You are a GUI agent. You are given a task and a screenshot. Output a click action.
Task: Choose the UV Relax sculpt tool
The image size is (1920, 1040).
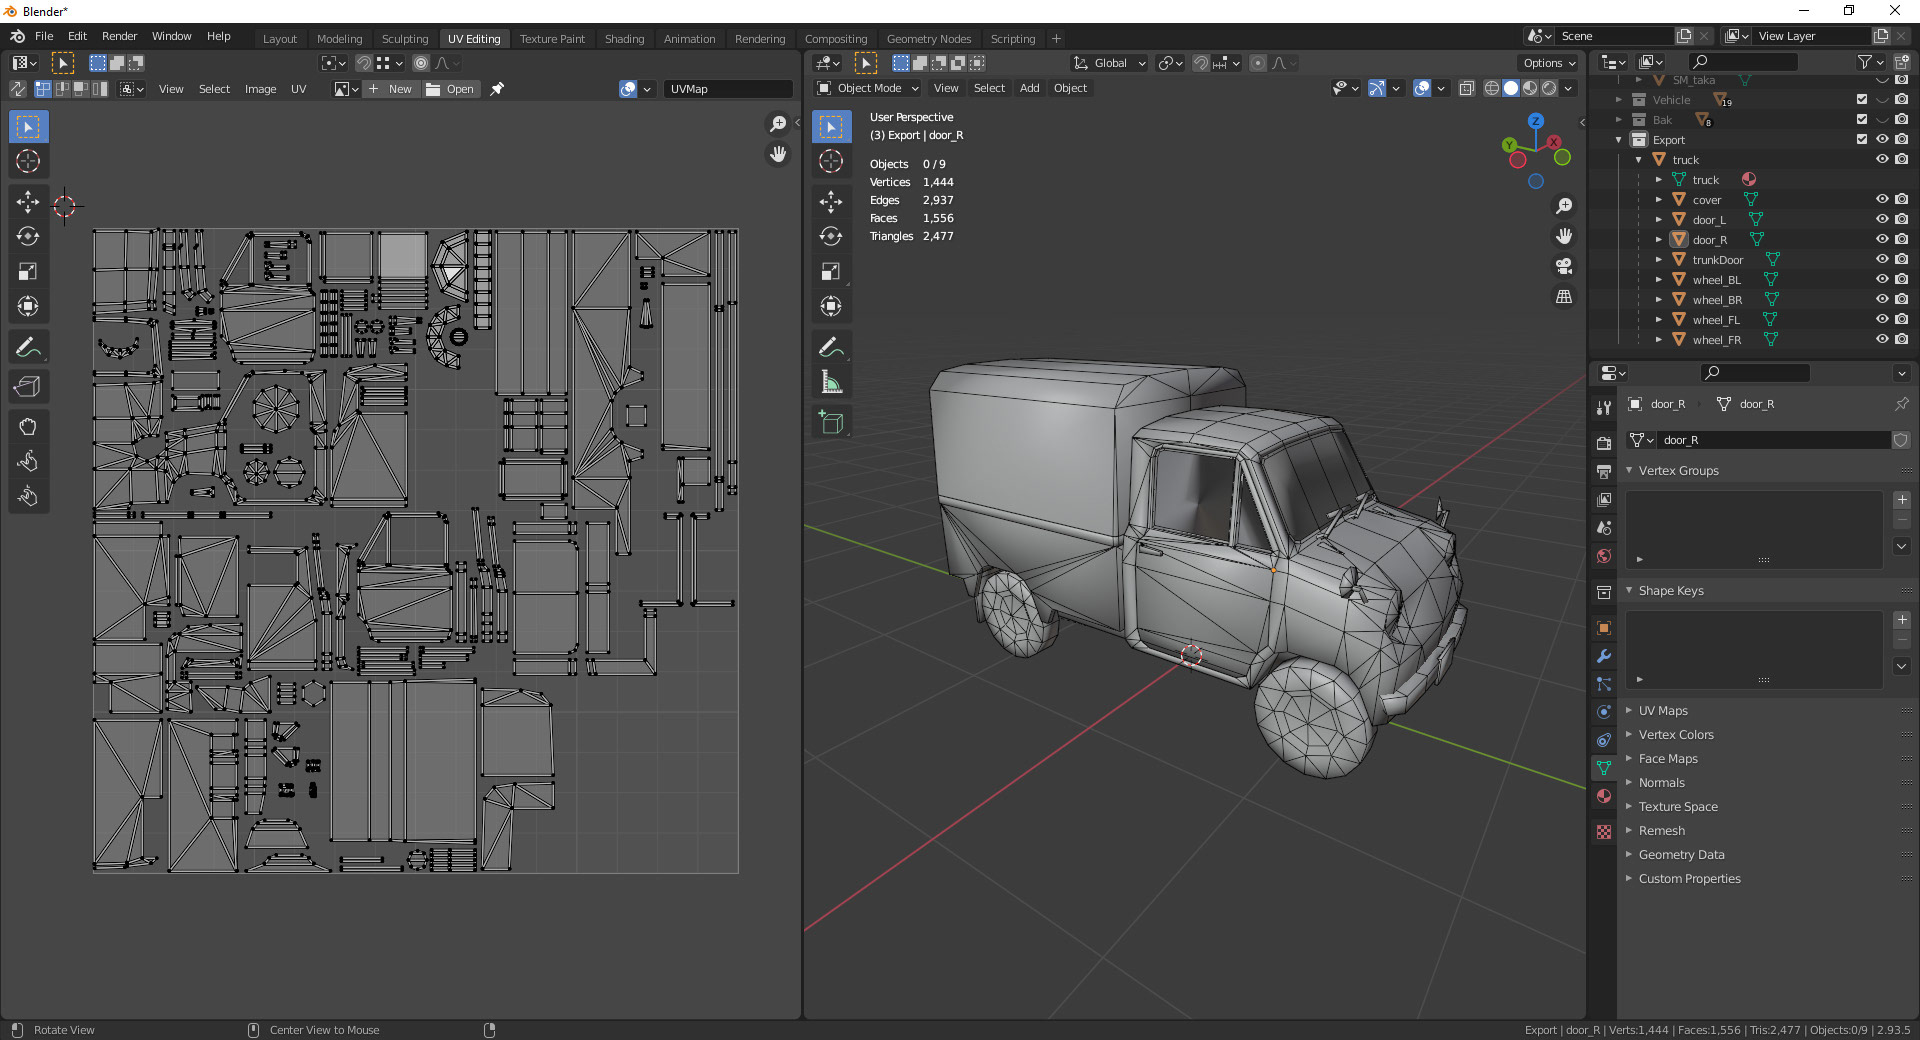click(28, 461)
